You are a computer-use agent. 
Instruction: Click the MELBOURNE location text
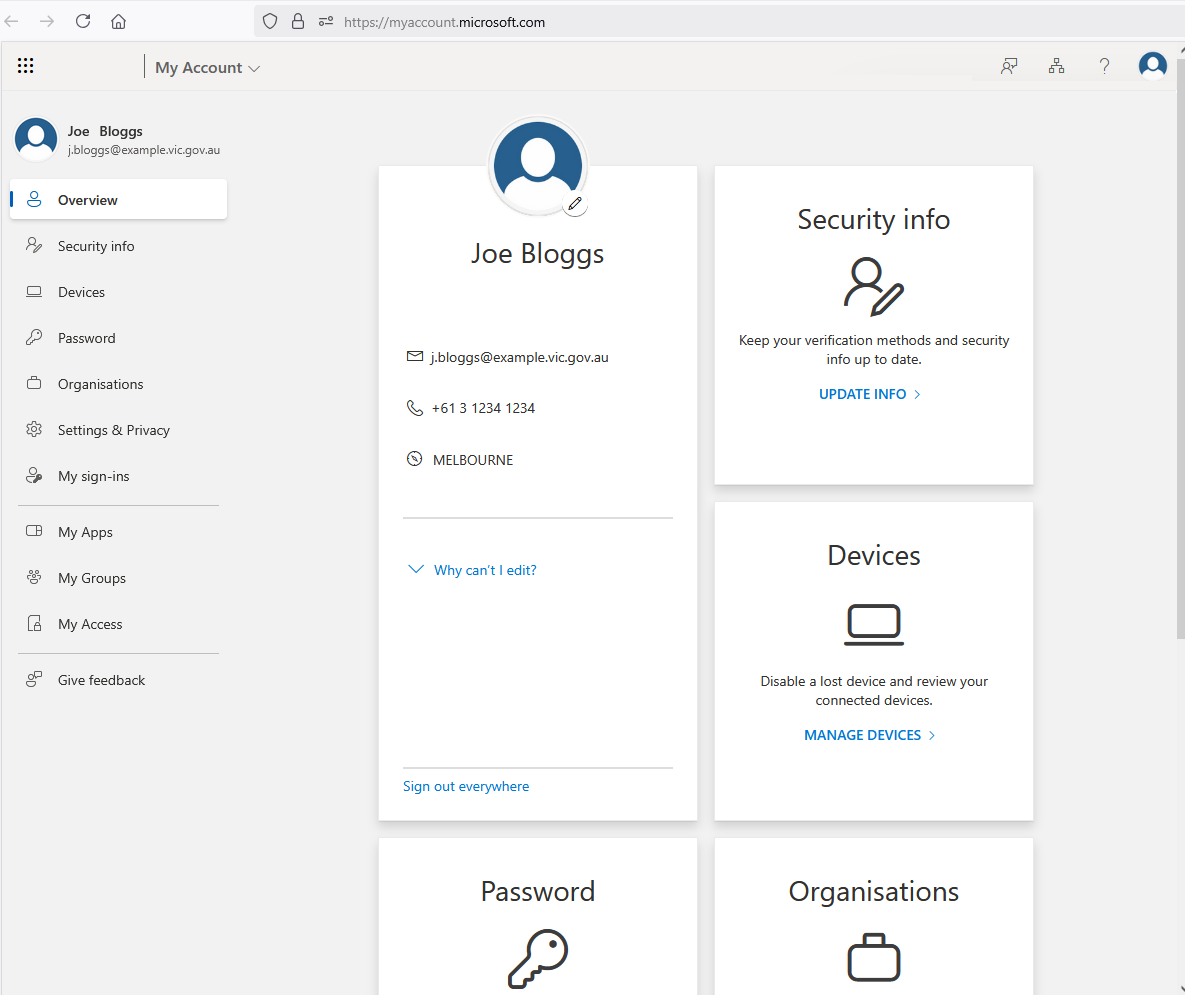(473, 460)
